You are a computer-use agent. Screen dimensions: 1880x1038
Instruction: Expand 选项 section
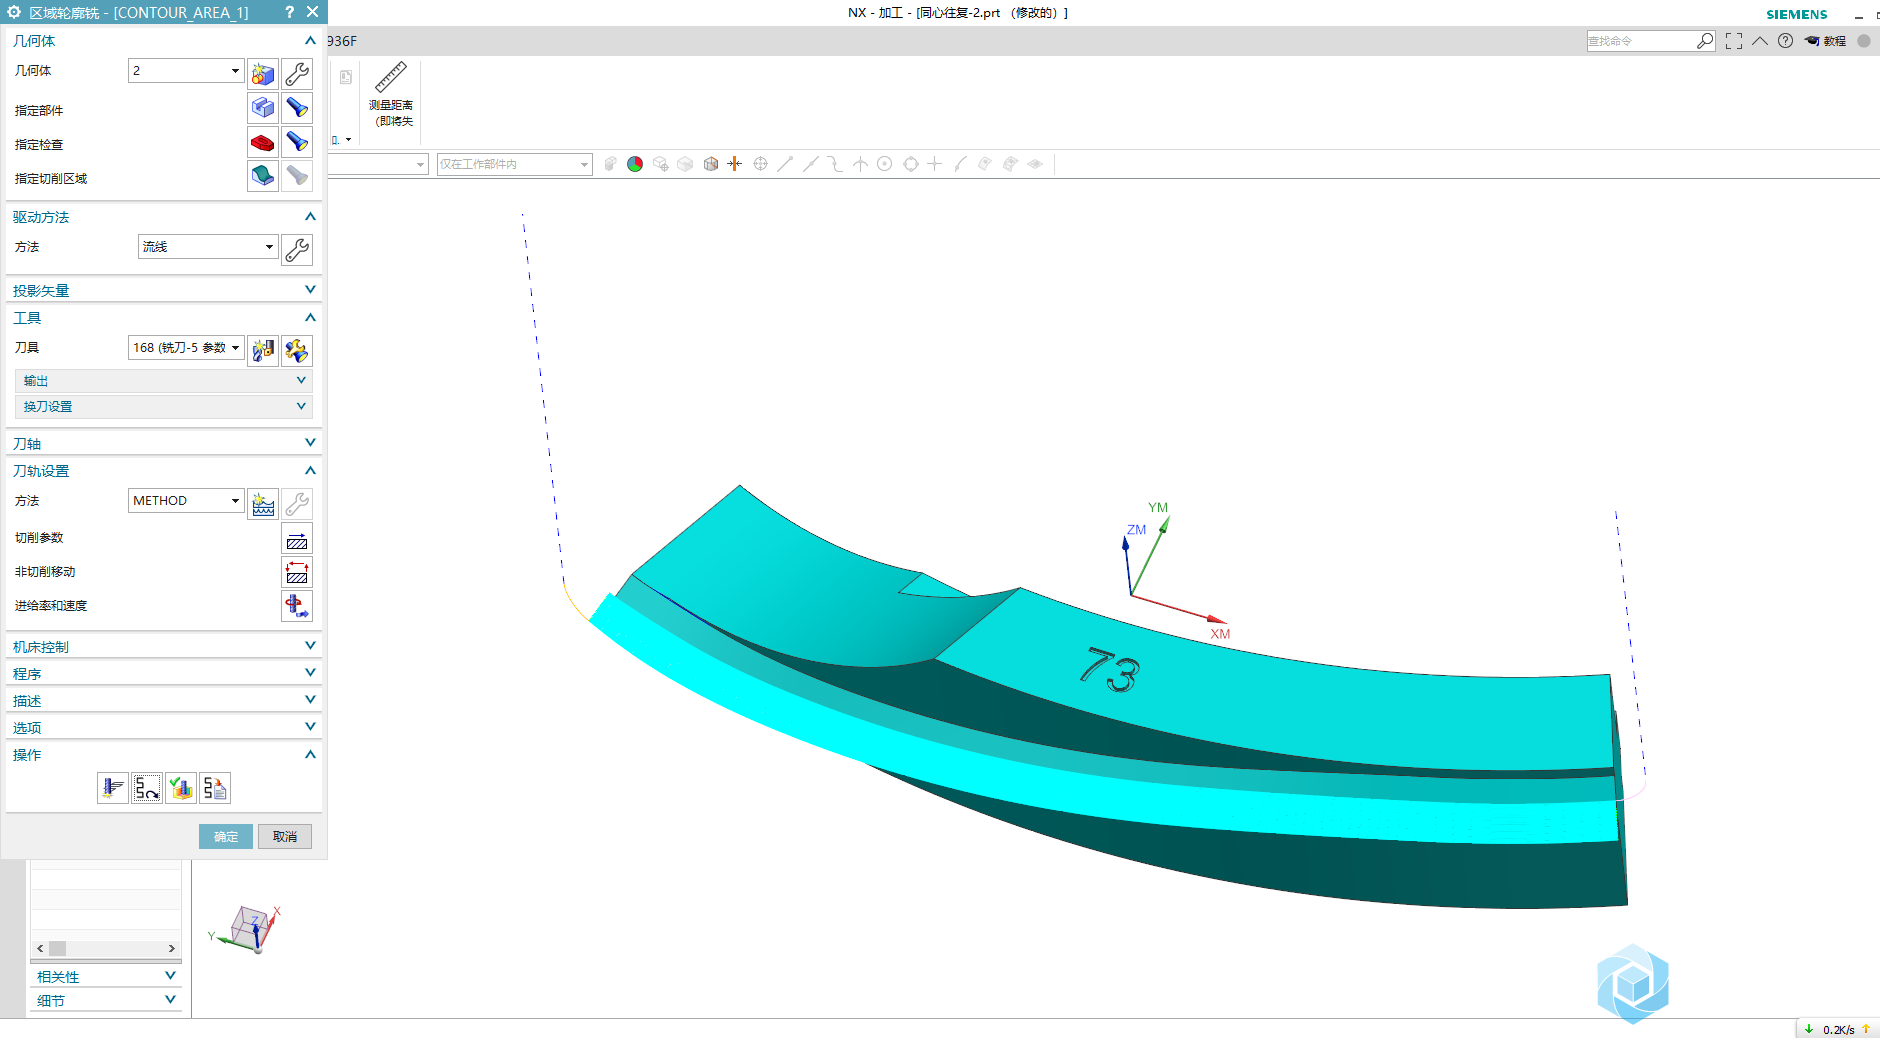point(163,727)
